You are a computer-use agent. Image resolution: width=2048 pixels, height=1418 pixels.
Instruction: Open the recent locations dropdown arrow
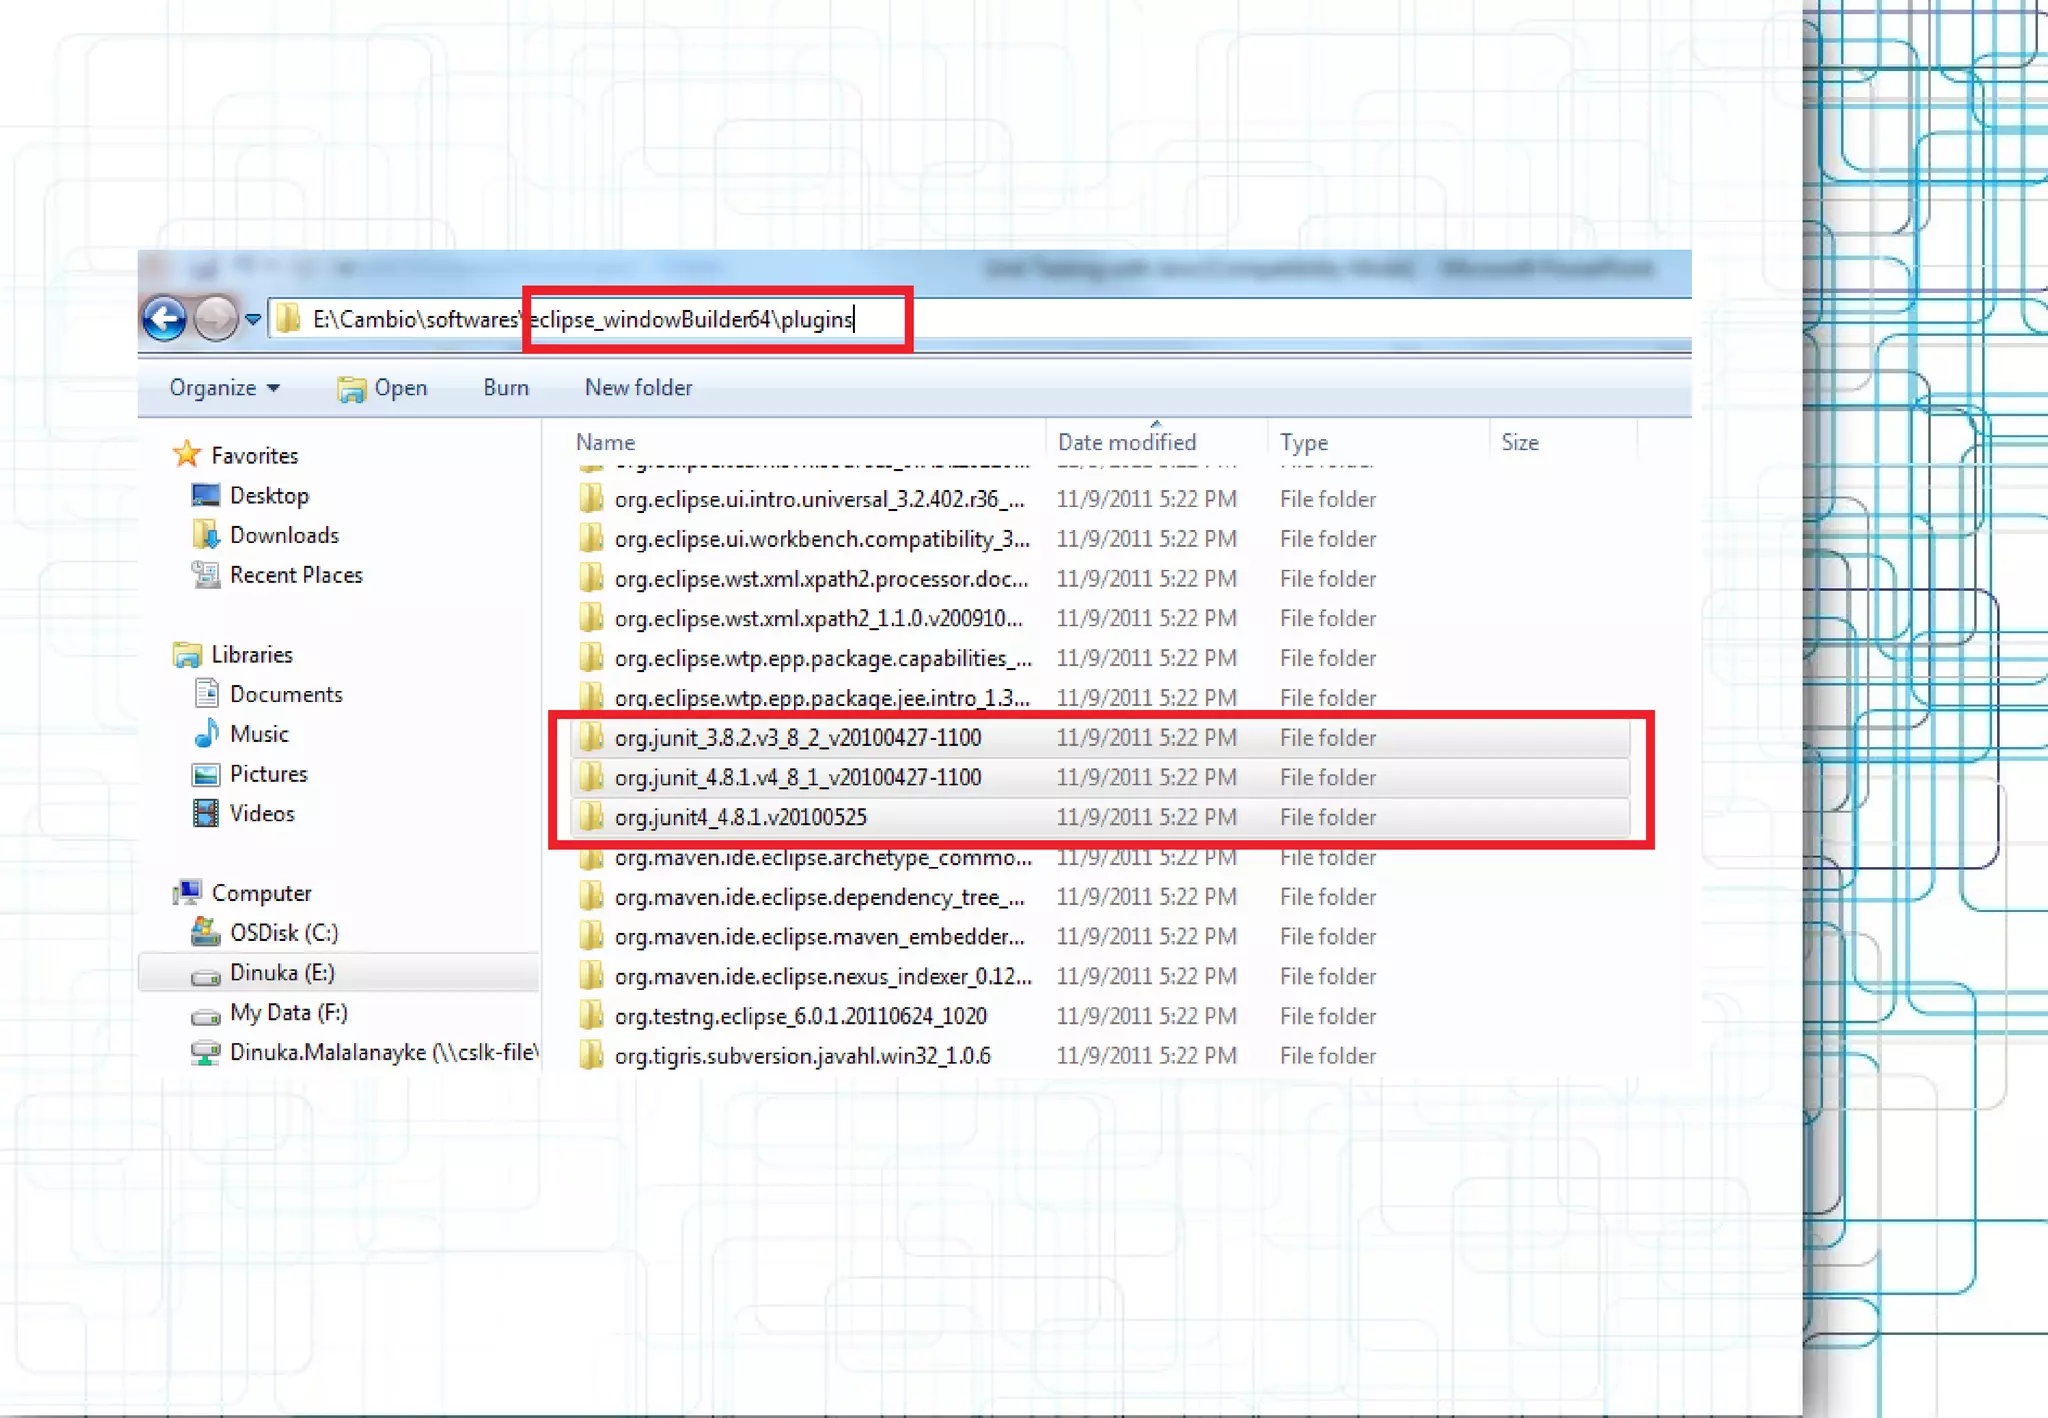(253, 320)
